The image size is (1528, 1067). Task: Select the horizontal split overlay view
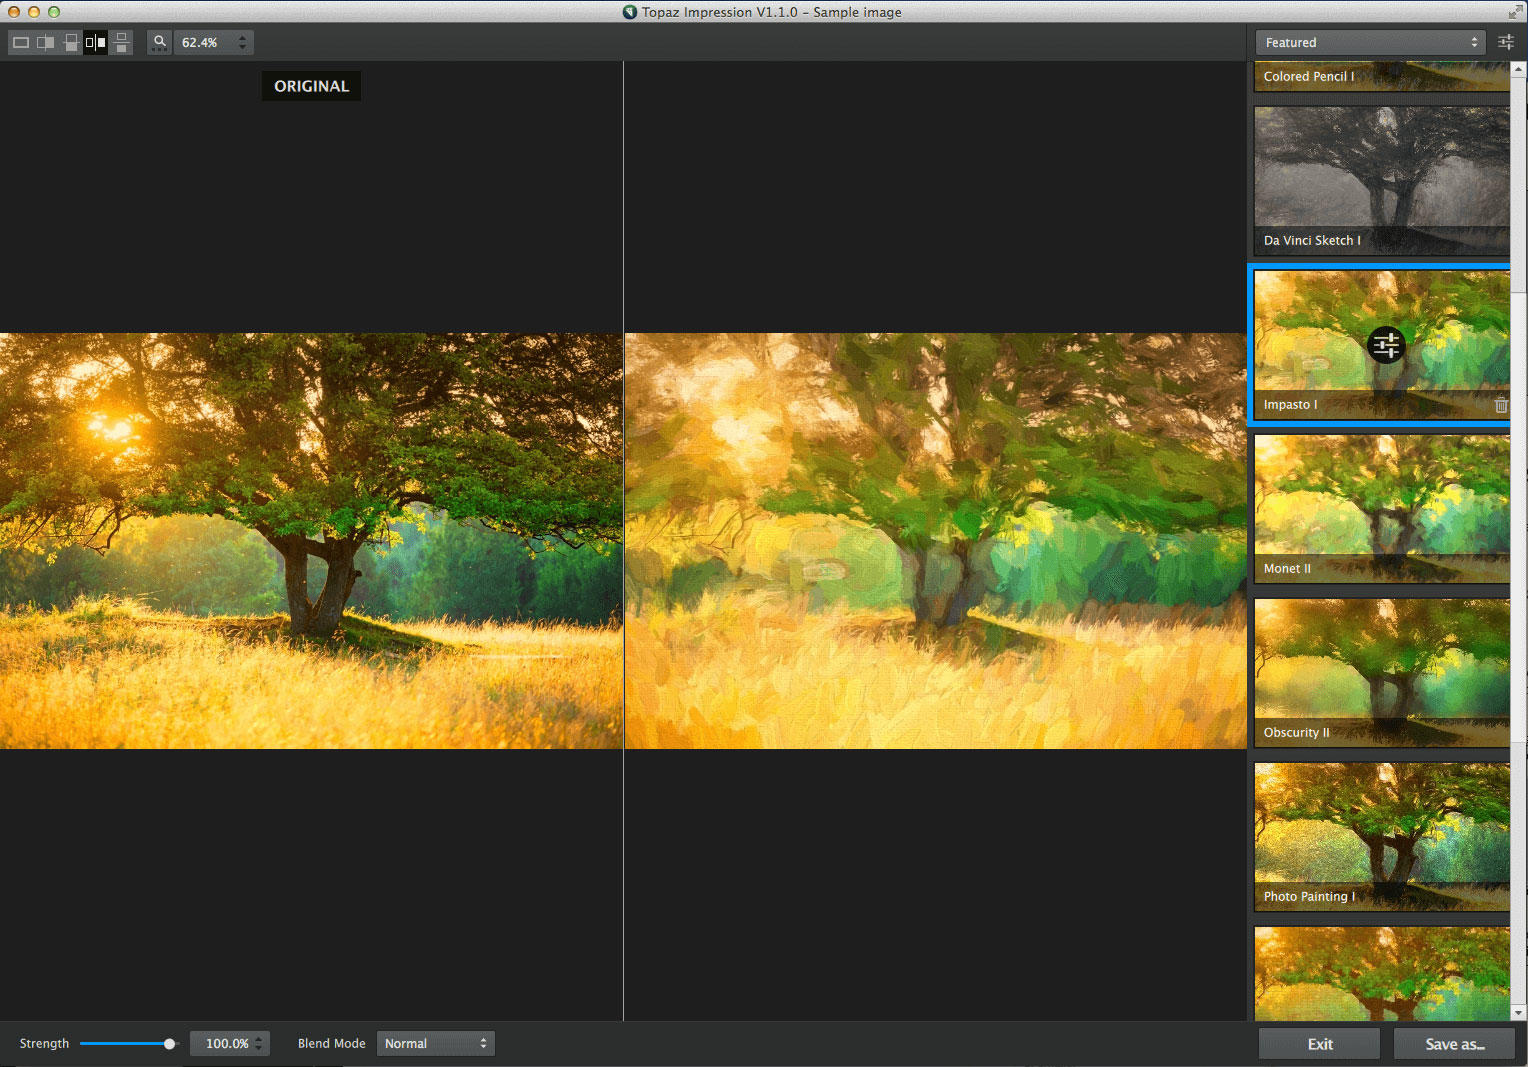click(71, 43)
